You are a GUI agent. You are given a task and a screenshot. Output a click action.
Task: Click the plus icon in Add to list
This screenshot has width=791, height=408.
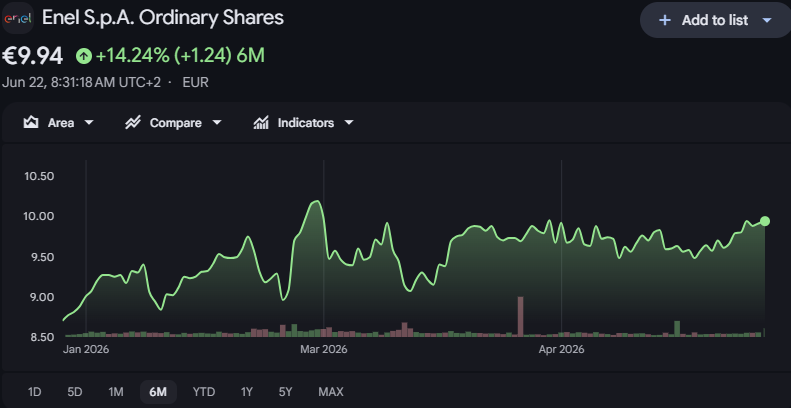click(665, 20)
